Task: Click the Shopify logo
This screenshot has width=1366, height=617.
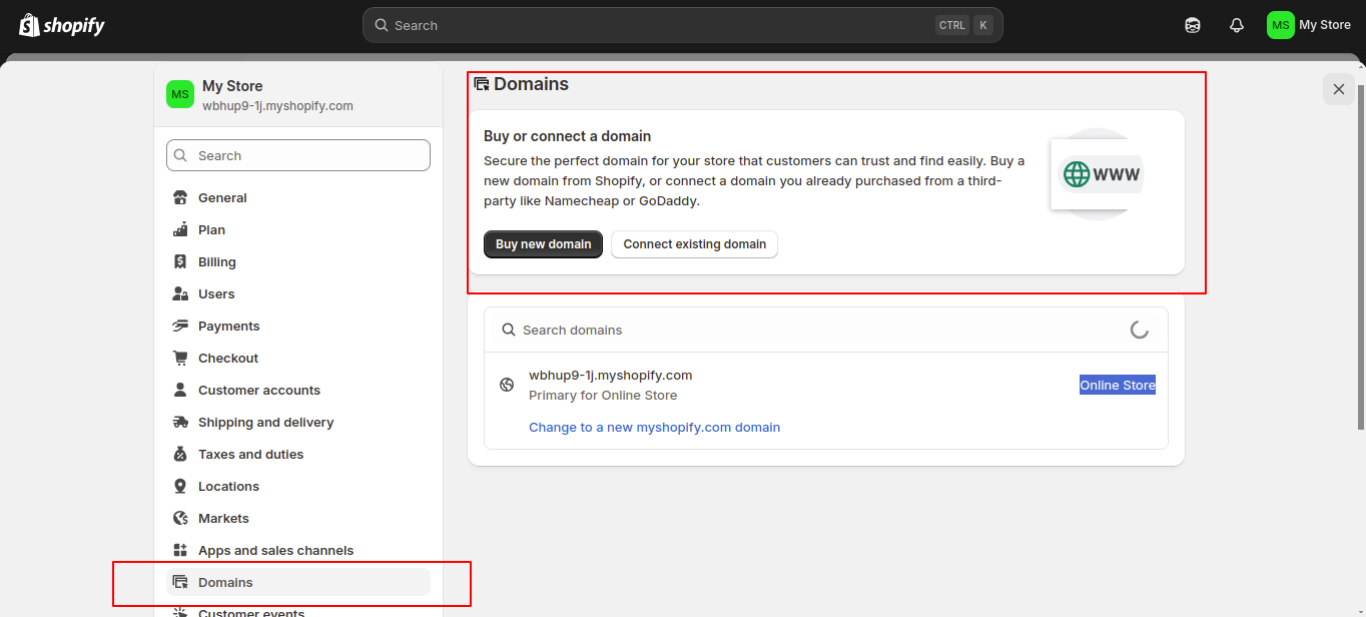Action: 61,24
